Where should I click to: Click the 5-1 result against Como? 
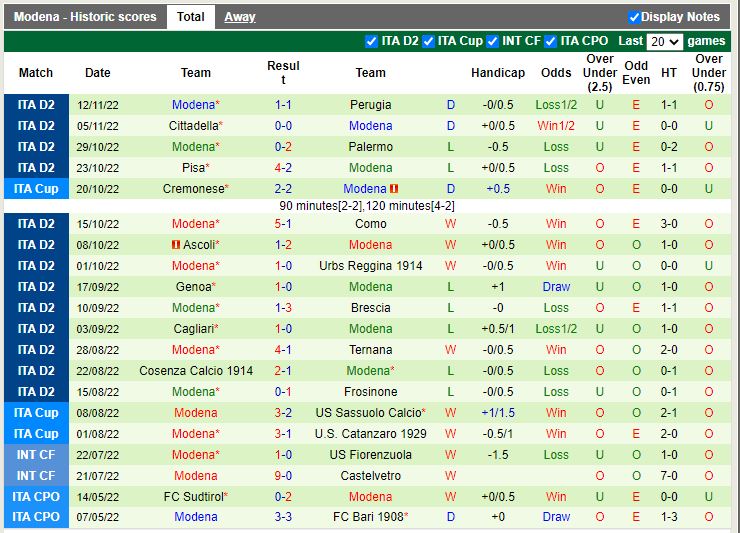[283, 224]
